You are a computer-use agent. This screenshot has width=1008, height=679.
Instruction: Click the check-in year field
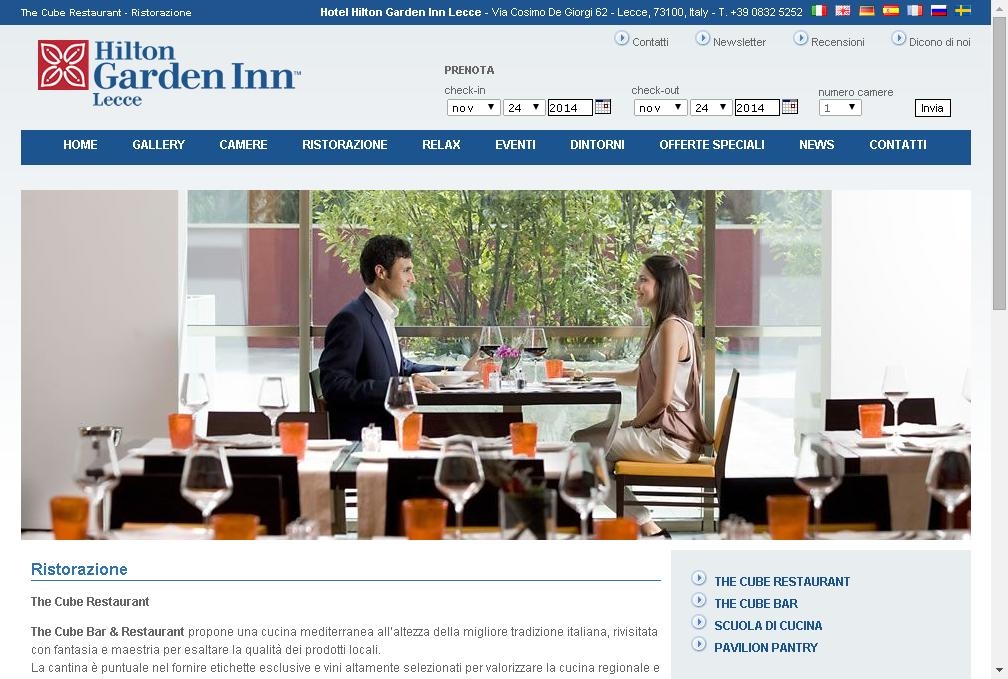point(570,107)
